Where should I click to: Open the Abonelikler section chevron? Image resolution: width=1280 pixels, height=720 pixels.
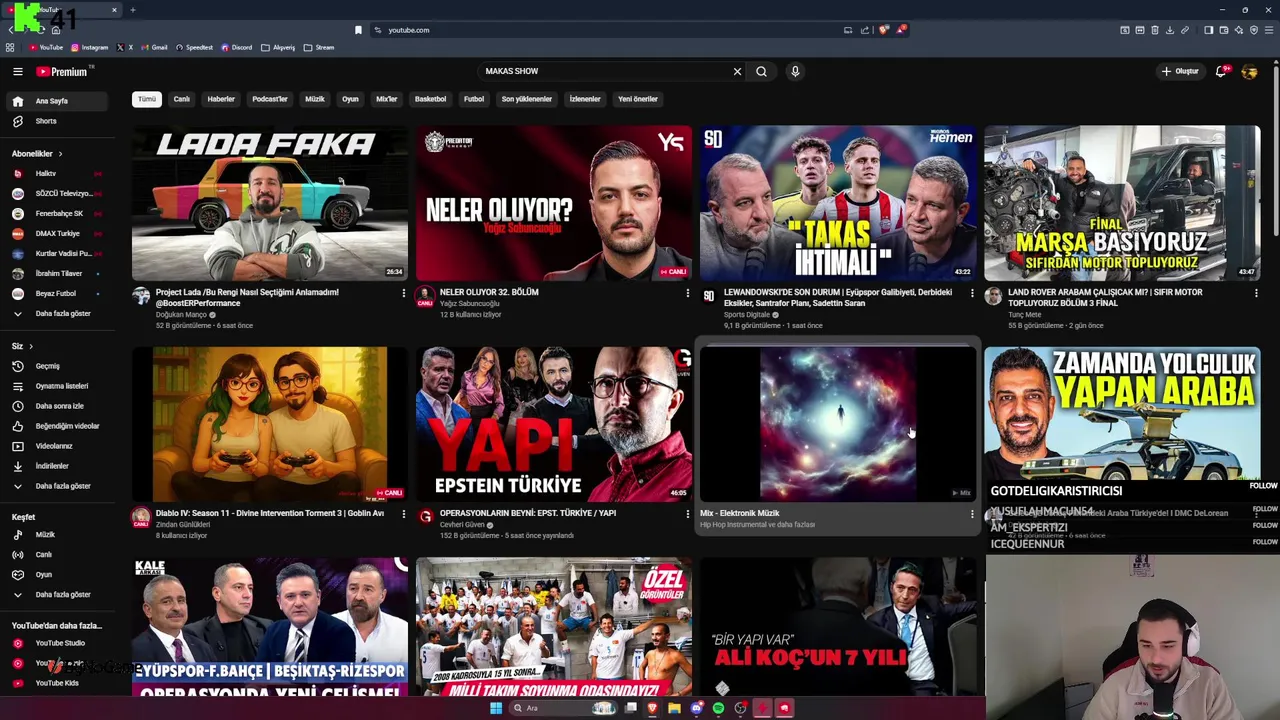coord(60,154)
